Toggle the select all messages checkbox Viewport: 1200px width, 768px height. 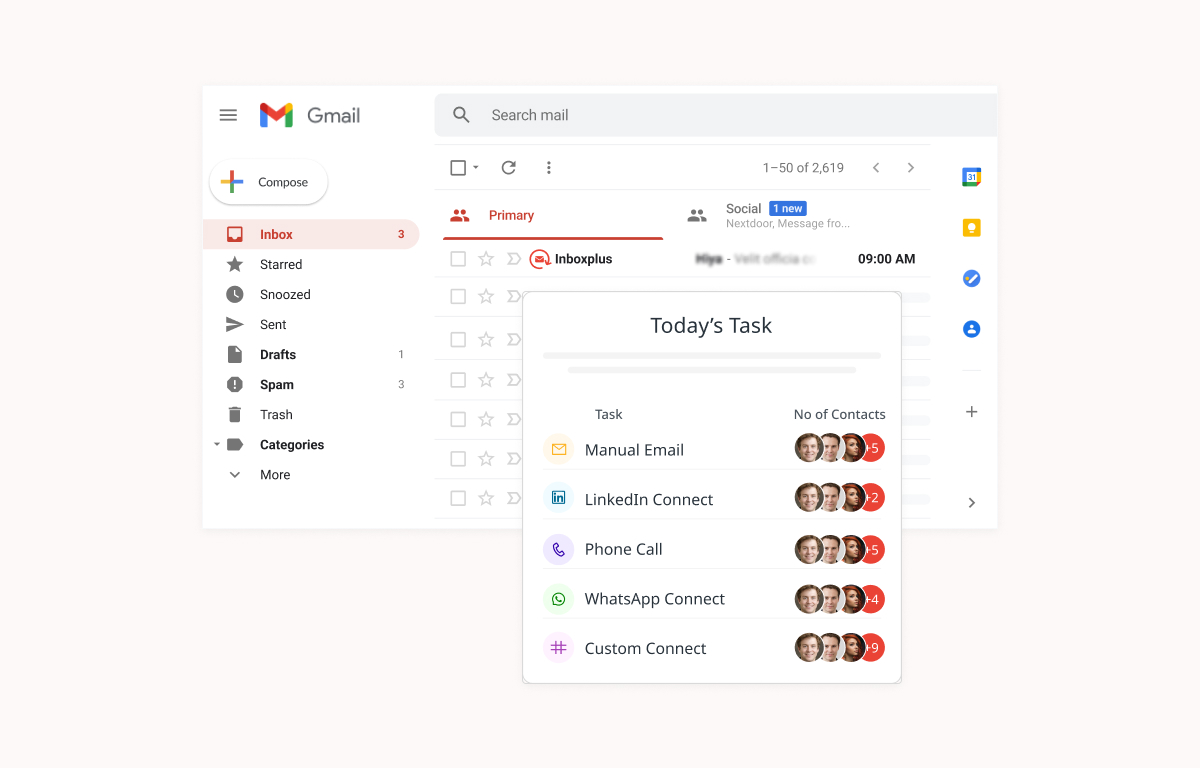click(458, 168)
